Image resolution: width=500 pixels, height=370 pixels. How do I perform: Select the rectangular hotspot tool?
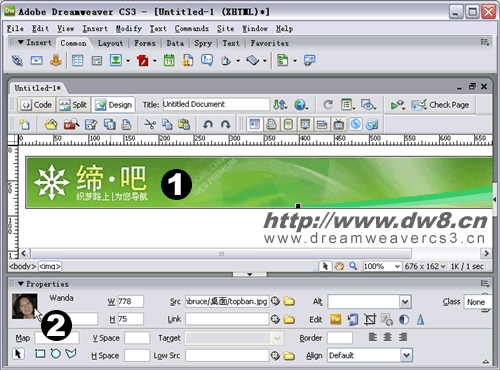[40, 354]
